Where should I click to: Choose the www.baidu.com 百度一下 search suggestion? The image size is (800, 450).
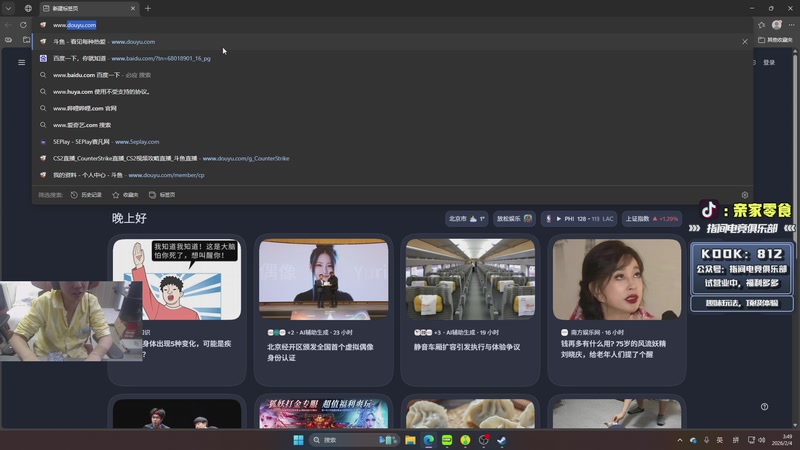[392, 75]
